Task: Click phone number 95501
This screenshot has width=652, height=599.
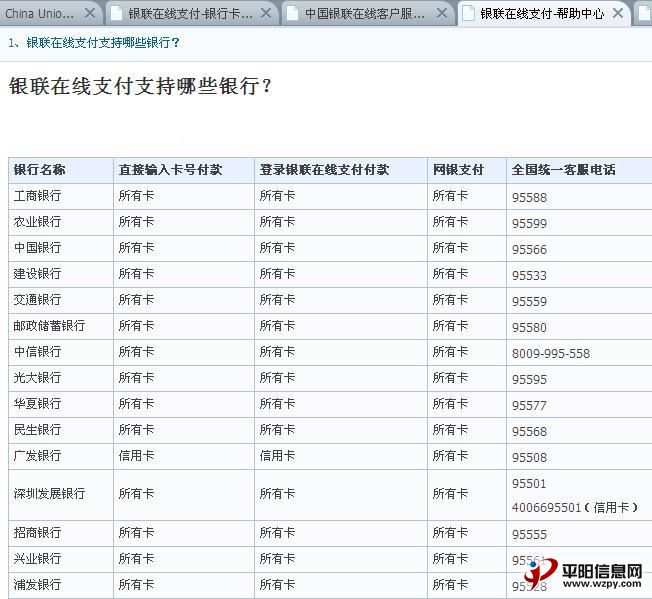Action: 529,483
